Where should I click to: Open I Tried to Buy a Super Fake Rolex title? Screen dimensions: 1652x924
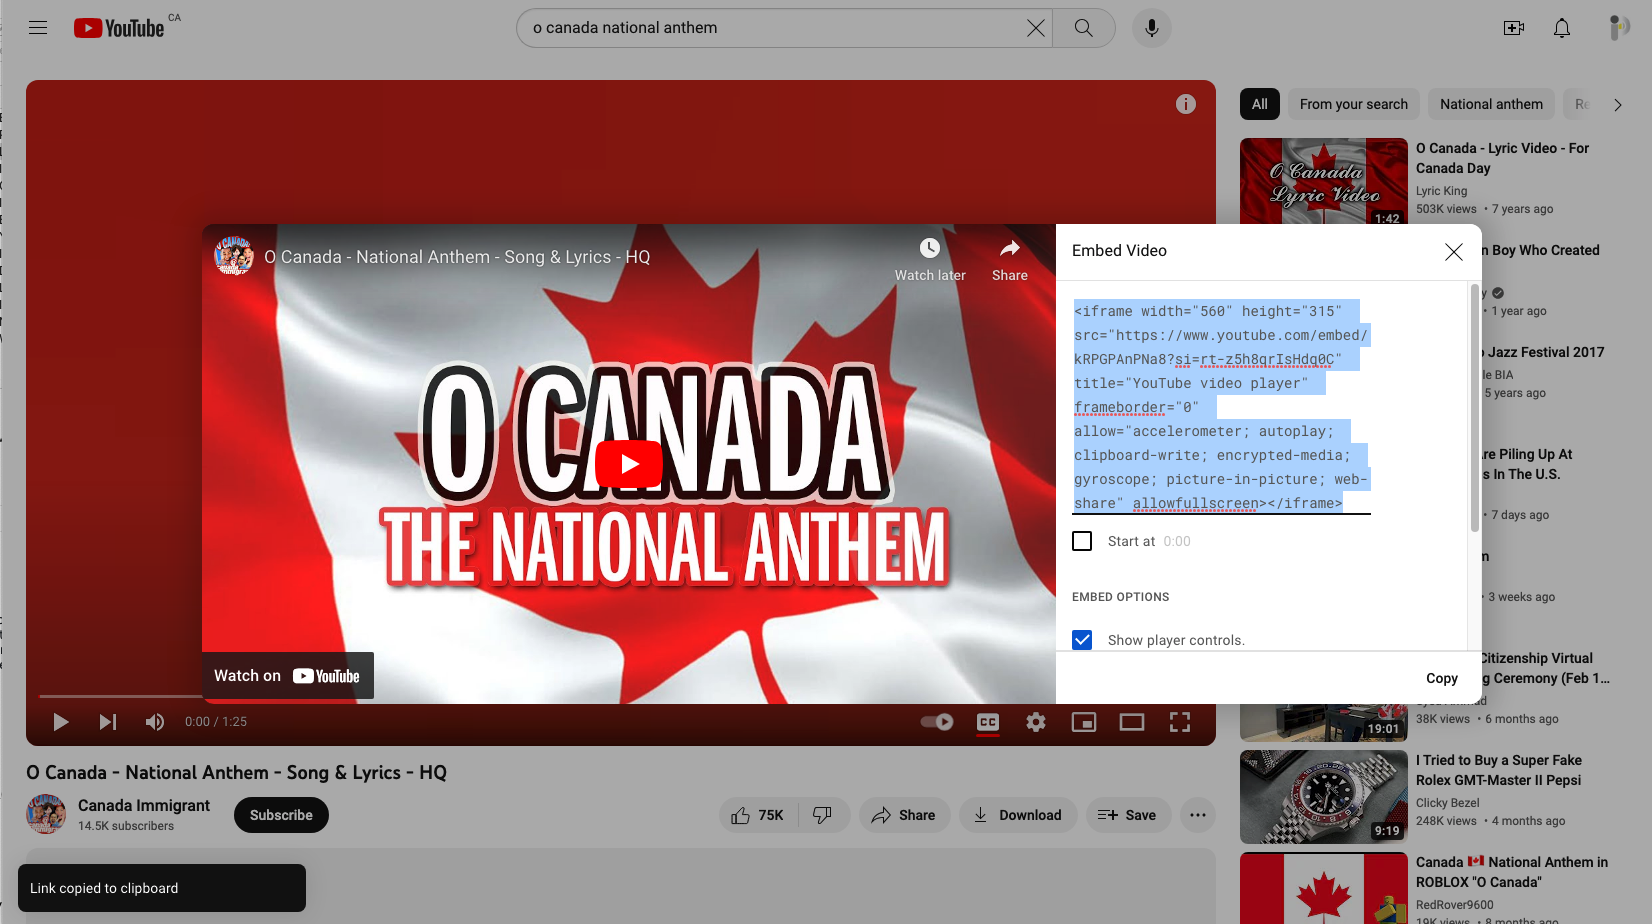pyautogui.click(x=1499, y=770)
